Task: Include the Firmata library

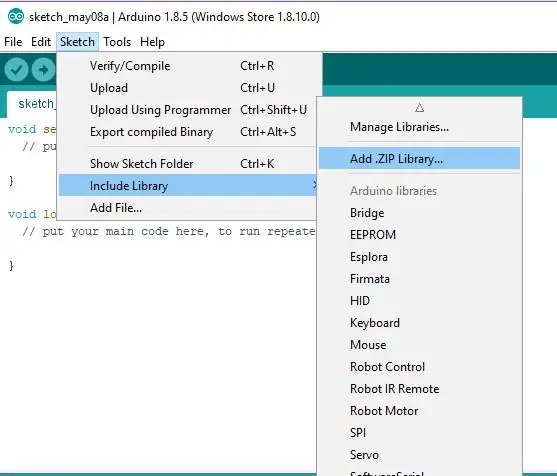Action: pos(420,279)
